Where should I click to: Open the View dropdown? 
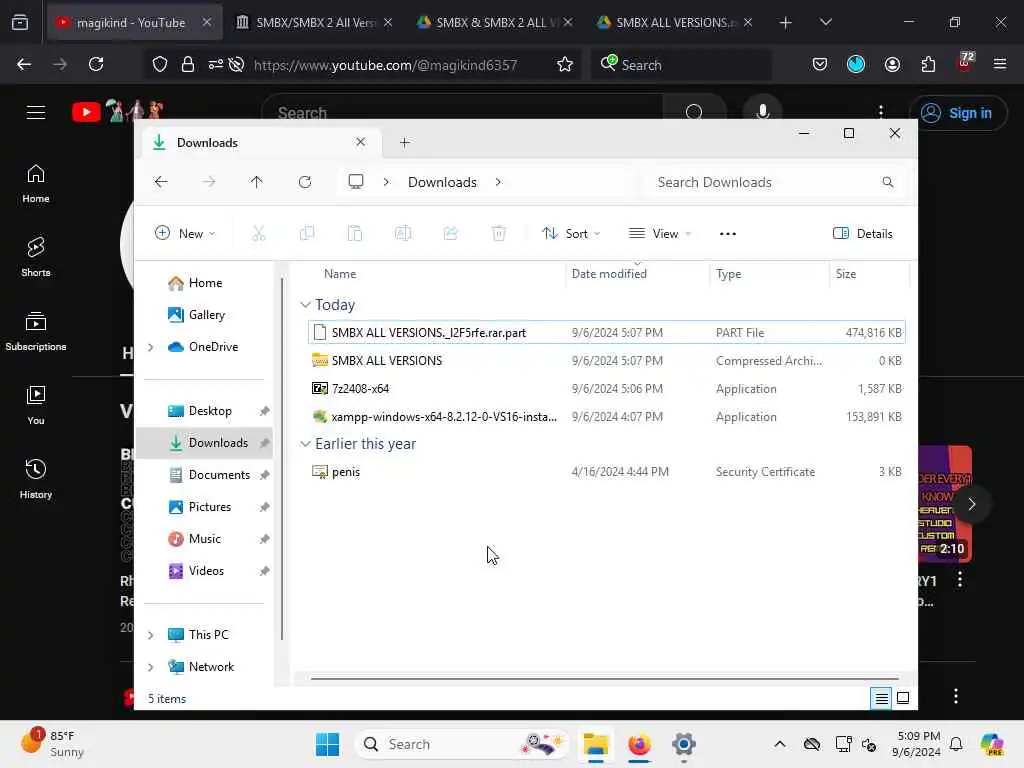click(x=660, y=234)
